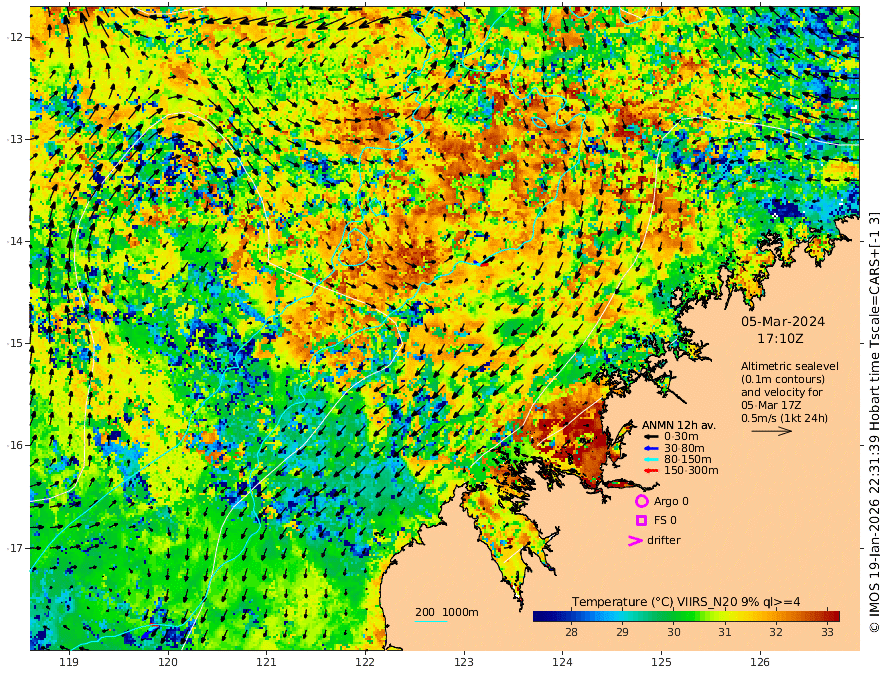Click the 'FS 0' label
Image resolution: width=880 pixels, height=680 pixels.
tap(665, 520)
